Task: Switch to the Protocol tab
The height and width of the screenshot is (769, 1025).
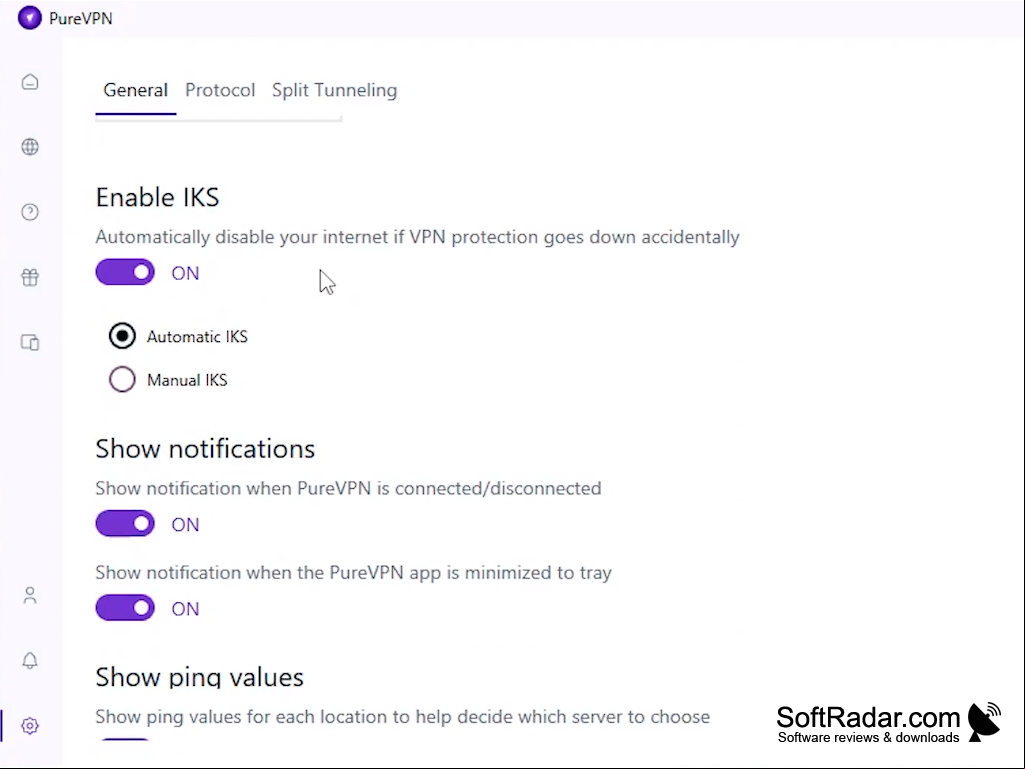Action: [x=220, y=90]
